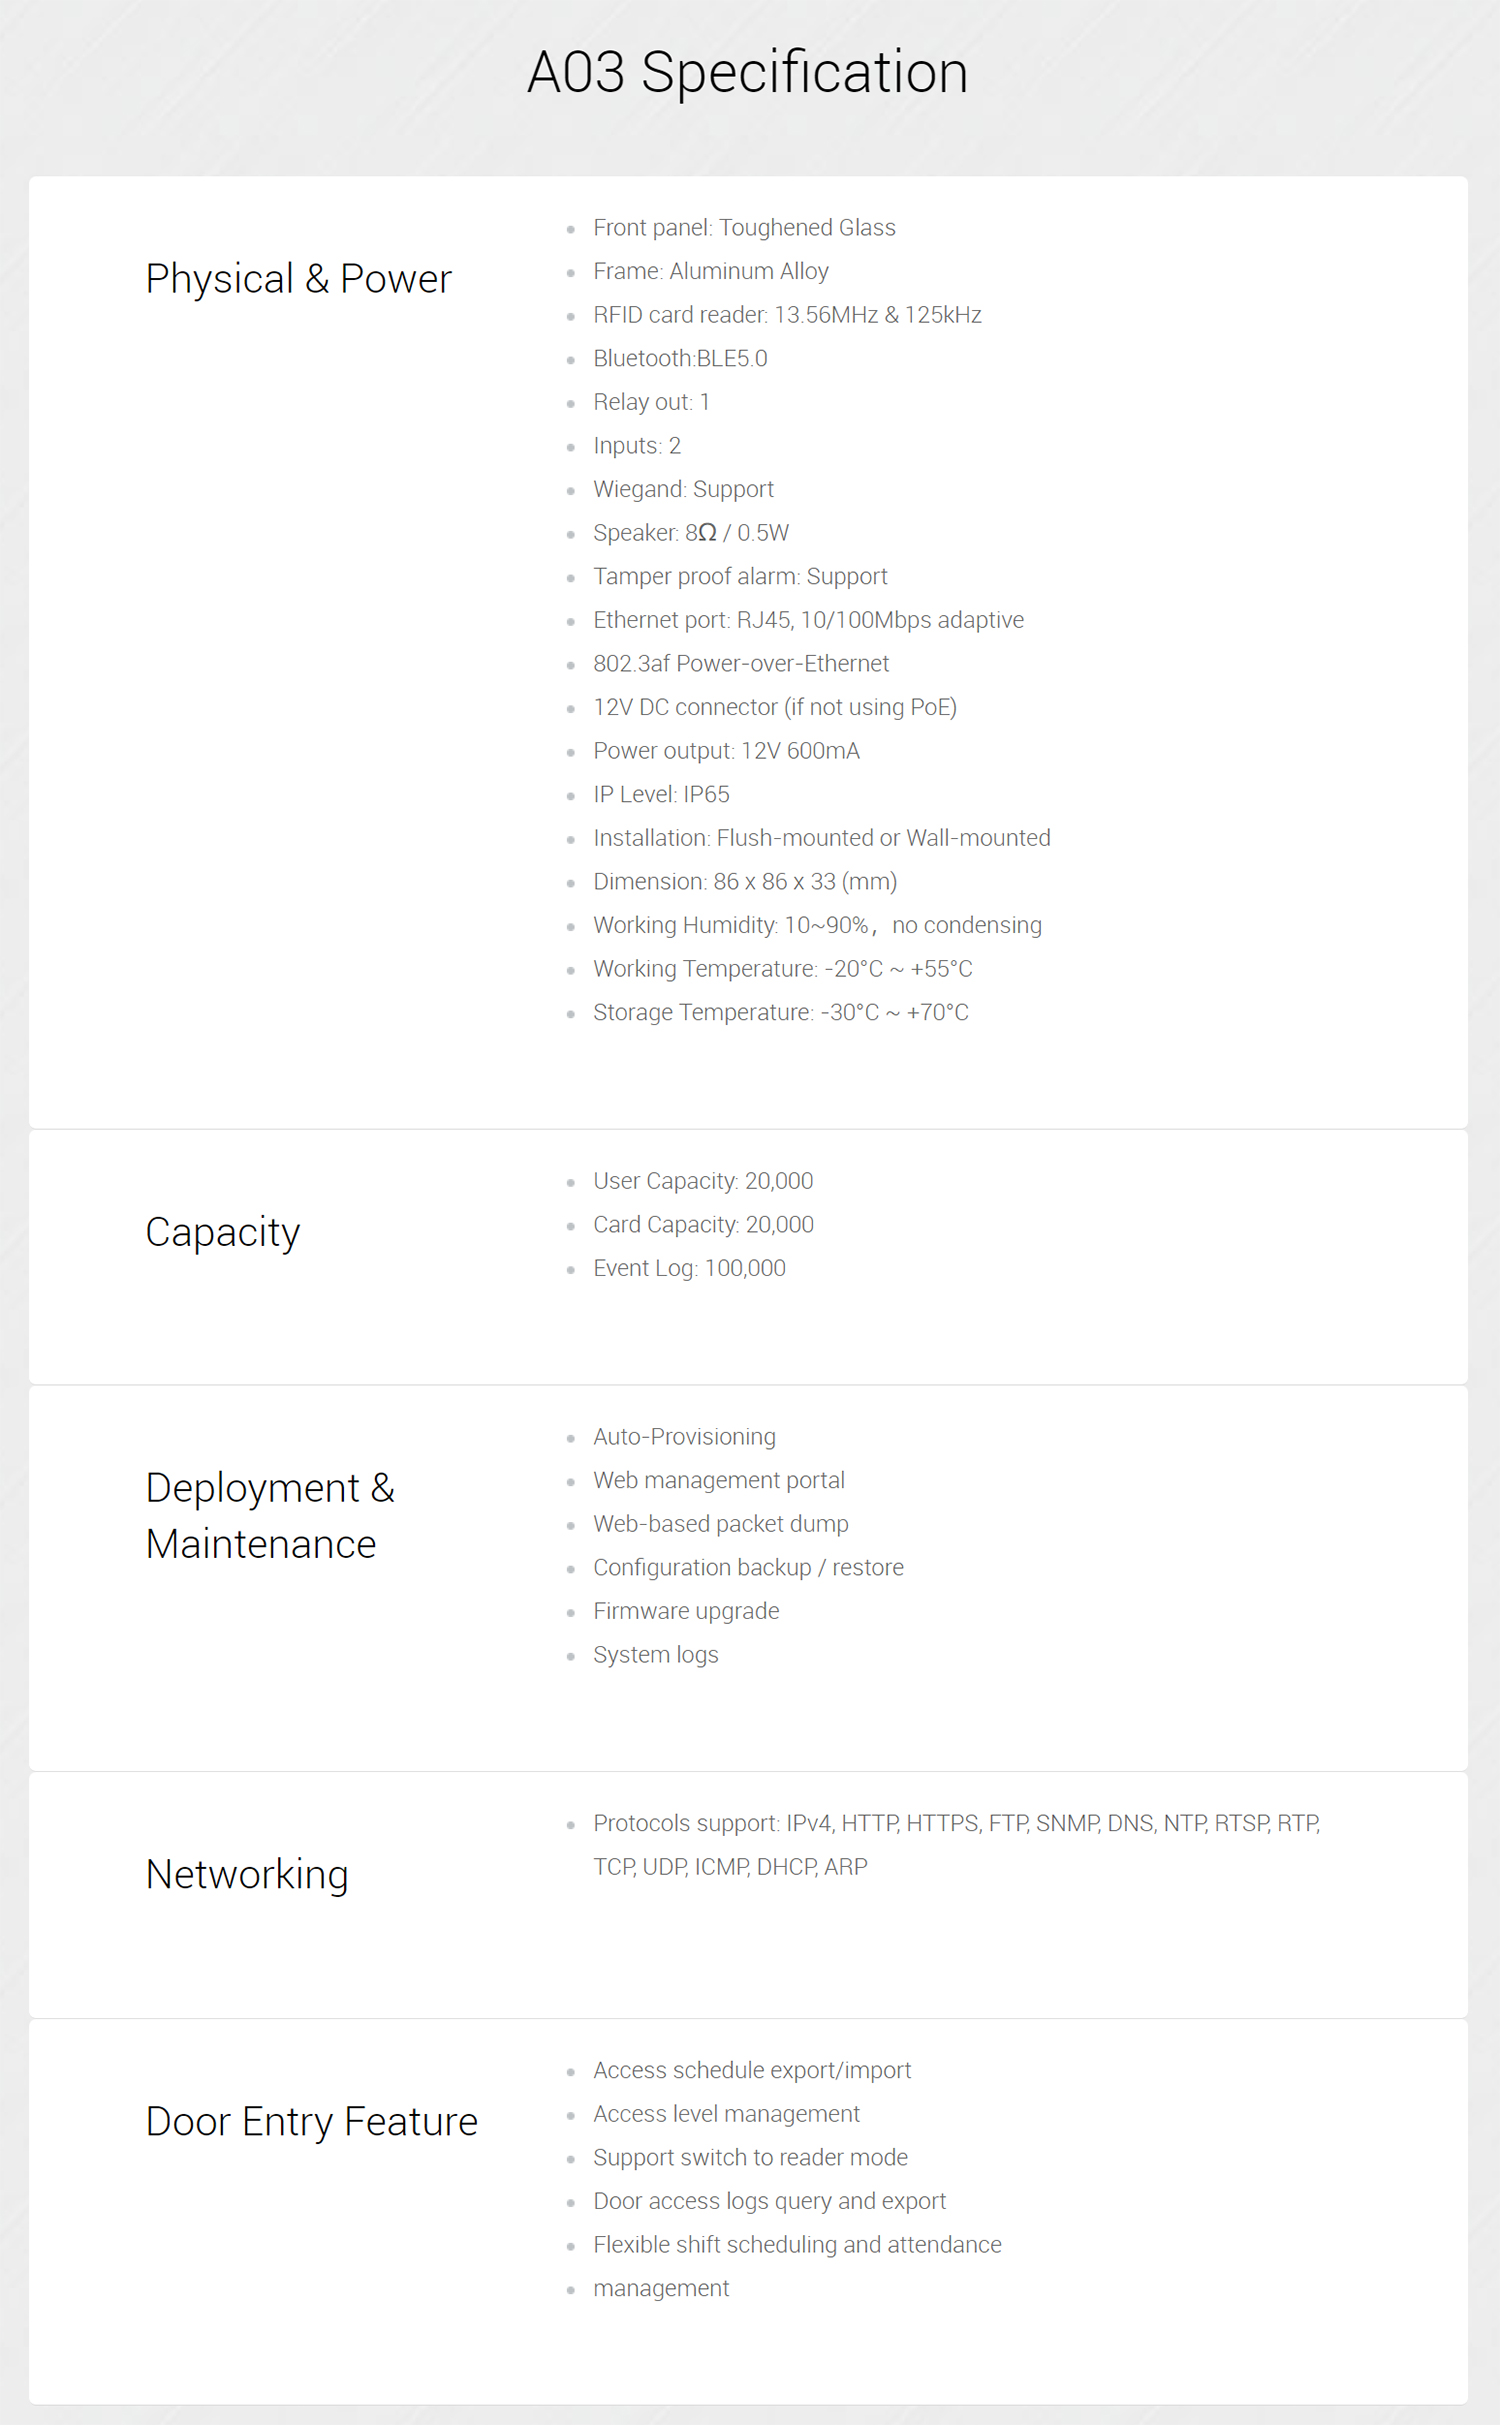Select the 802.3af Power-over-Ethernet line
Viewport: 1500px width, 2425px height.
pyautogui.click(x=741, y=663)
